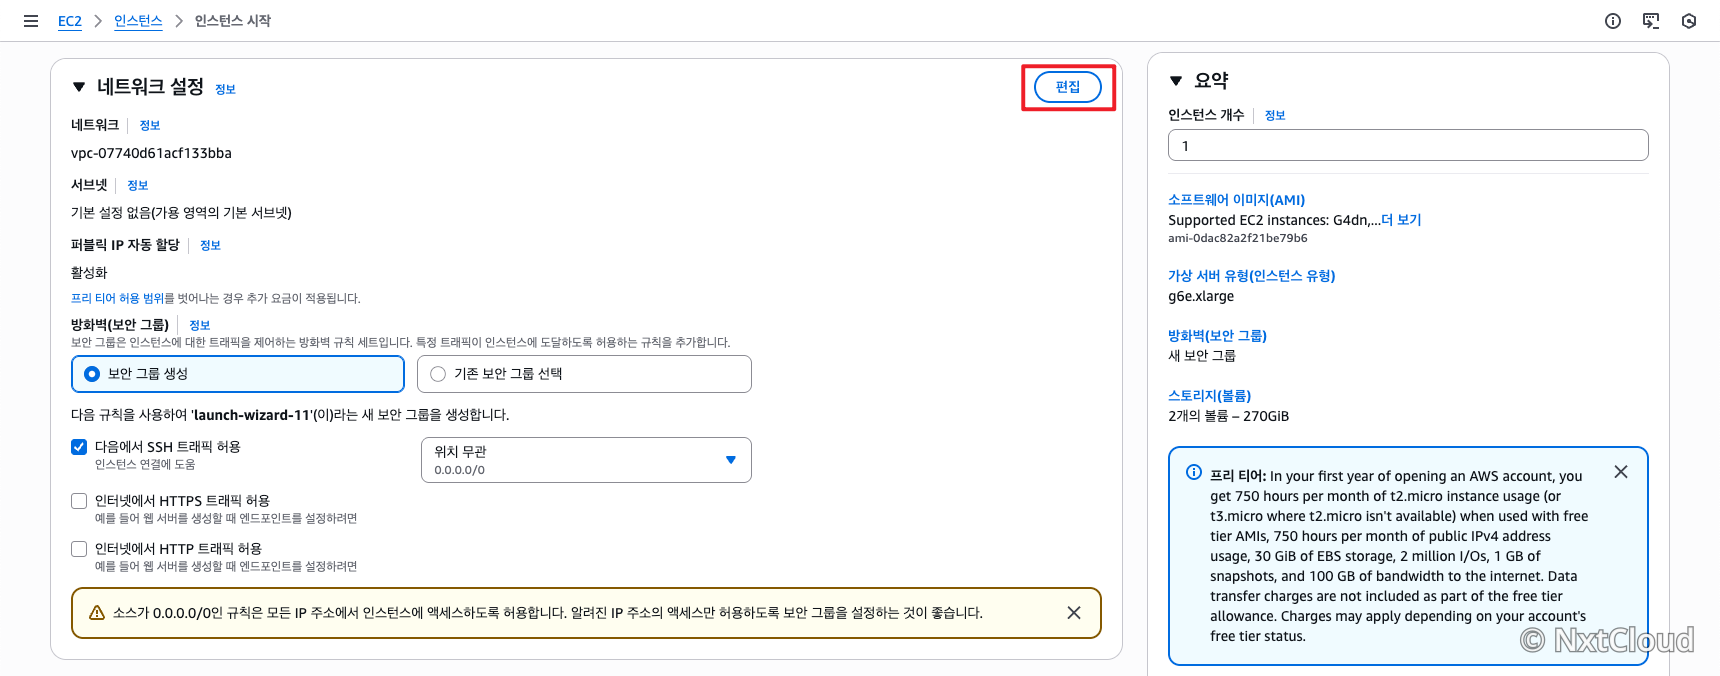1720x676 pixels.
Task: Go to Instances breadcrumb link
Action: click(x=138, y=21)
